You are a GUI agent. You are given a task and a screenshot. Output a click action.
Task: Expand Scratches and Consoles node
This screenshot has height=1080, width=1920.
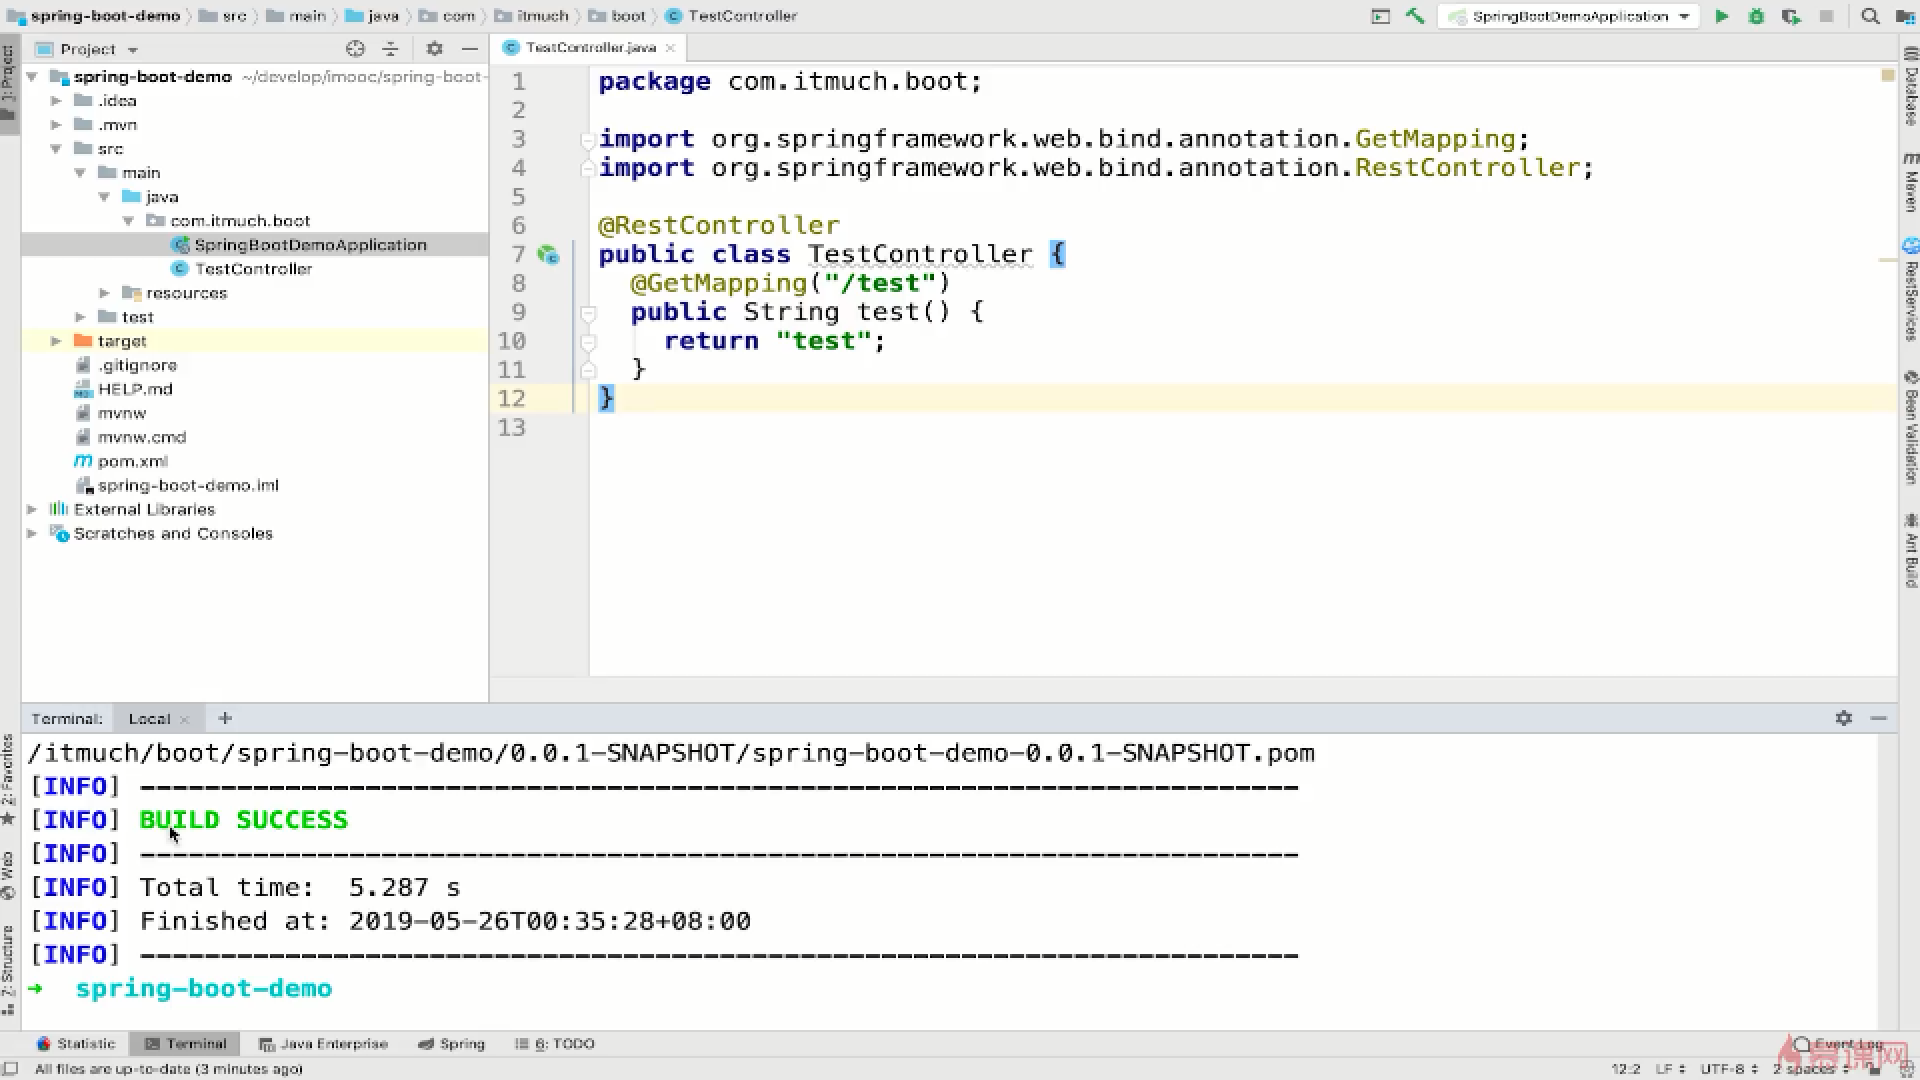pyautogui.click(x=32, y=533)
